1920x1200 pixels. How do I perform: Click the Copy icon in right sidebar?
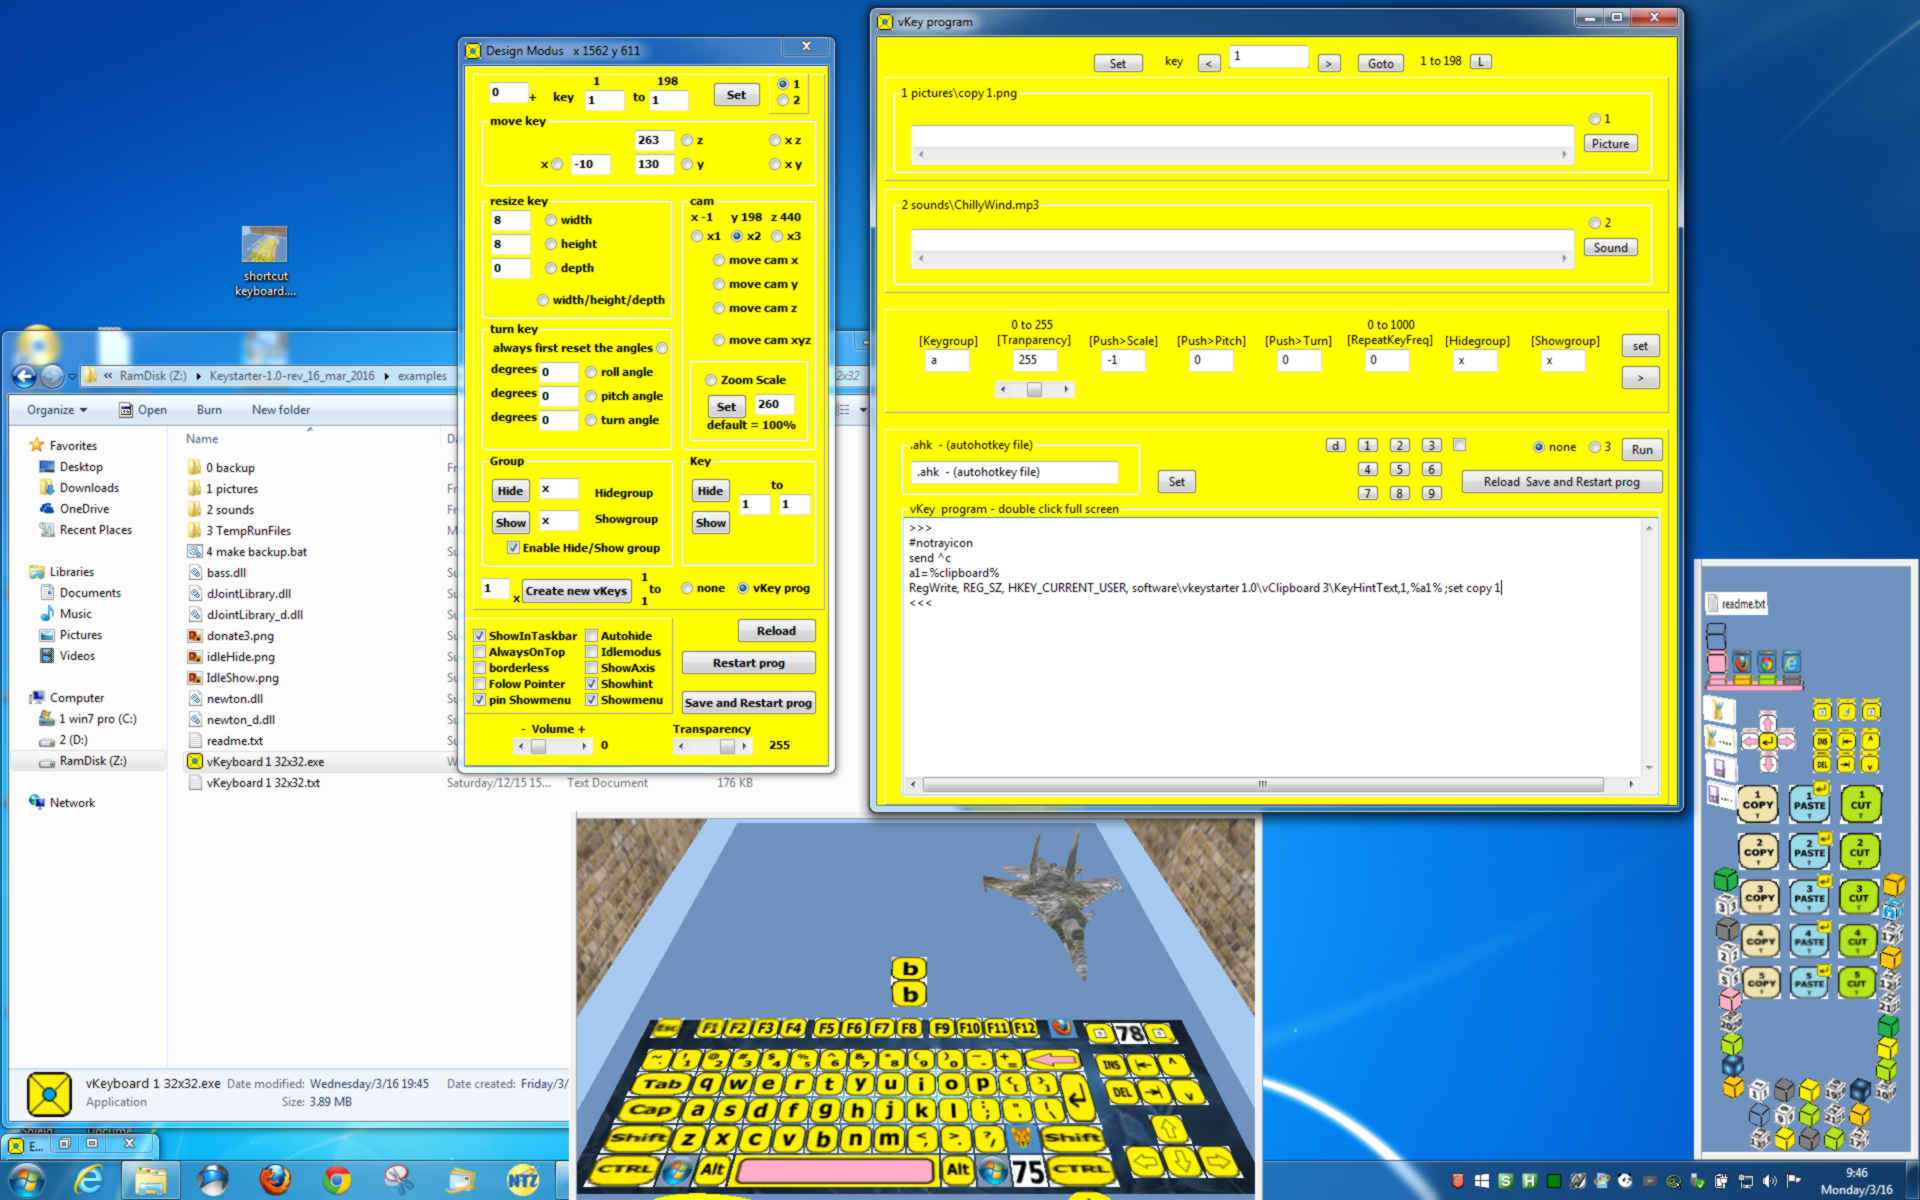pos(1757,803)
